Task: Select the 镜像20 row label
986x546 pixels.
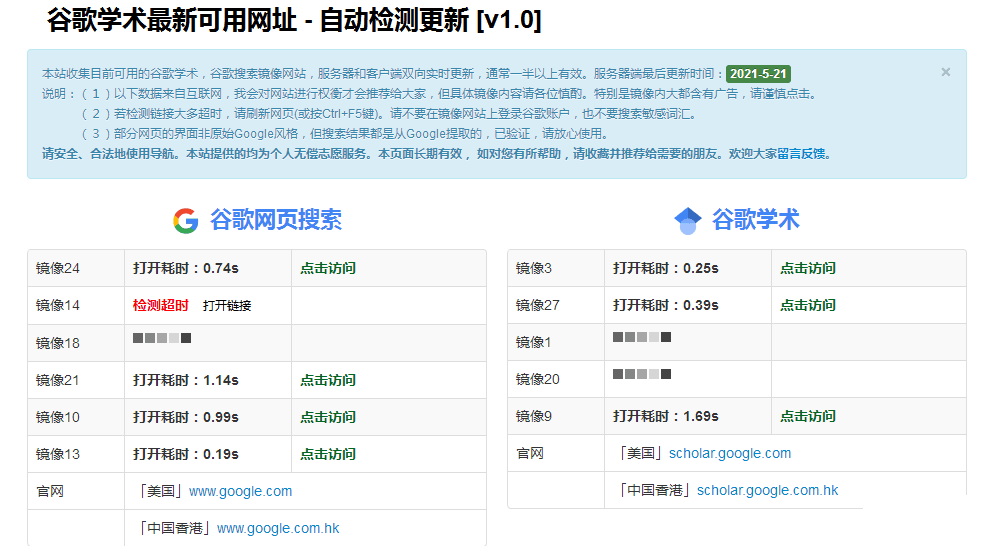Action: (x=538, y=380)
